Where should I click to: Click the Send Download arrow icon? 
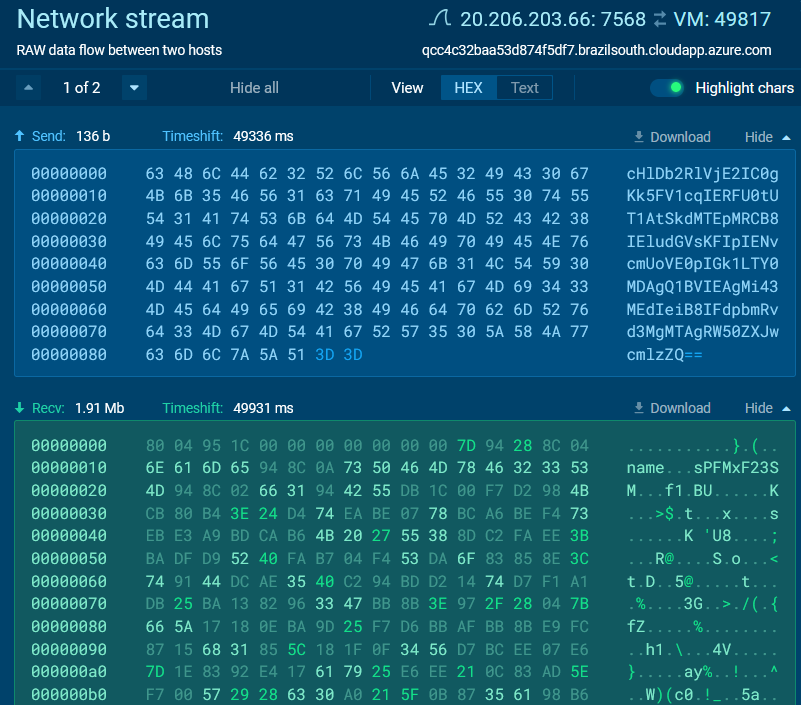639,137
